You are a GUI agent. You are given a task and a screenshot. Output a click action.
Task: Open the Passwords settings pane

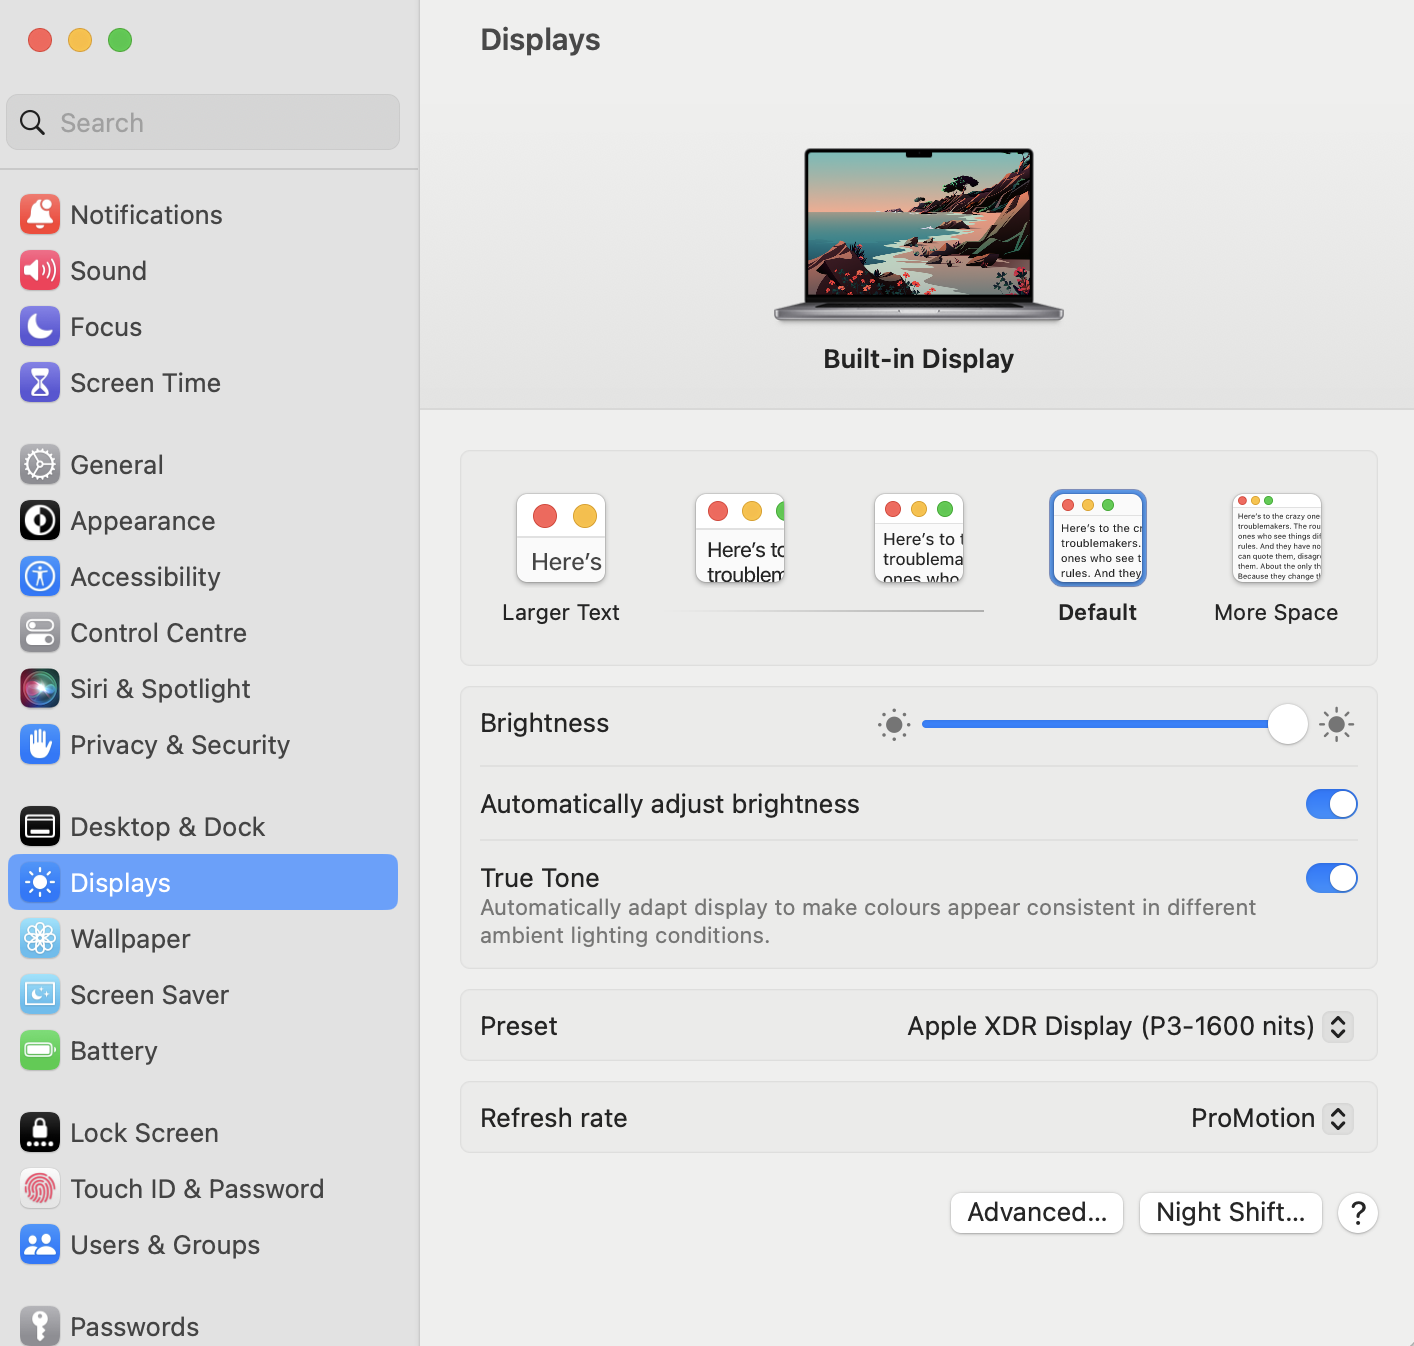point(203,1327)
